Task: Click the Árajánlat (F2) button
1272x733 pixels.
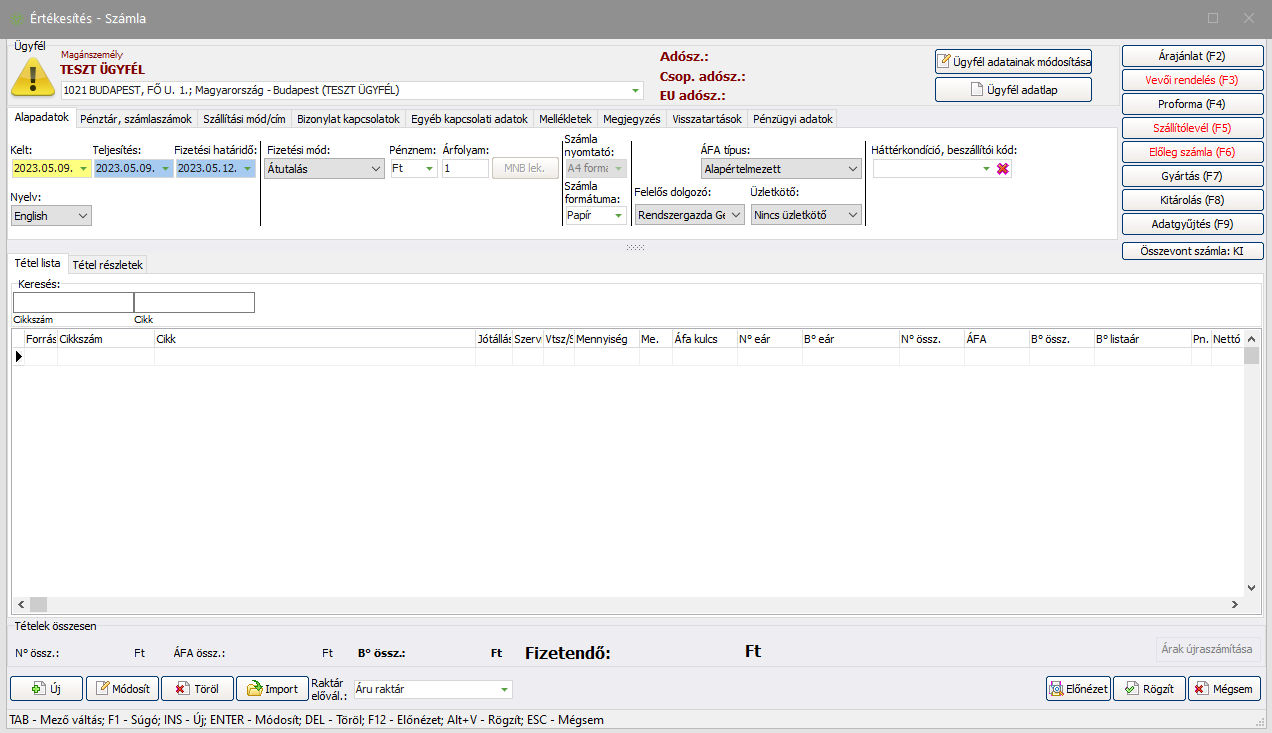Action: (x=1192, y=56)
